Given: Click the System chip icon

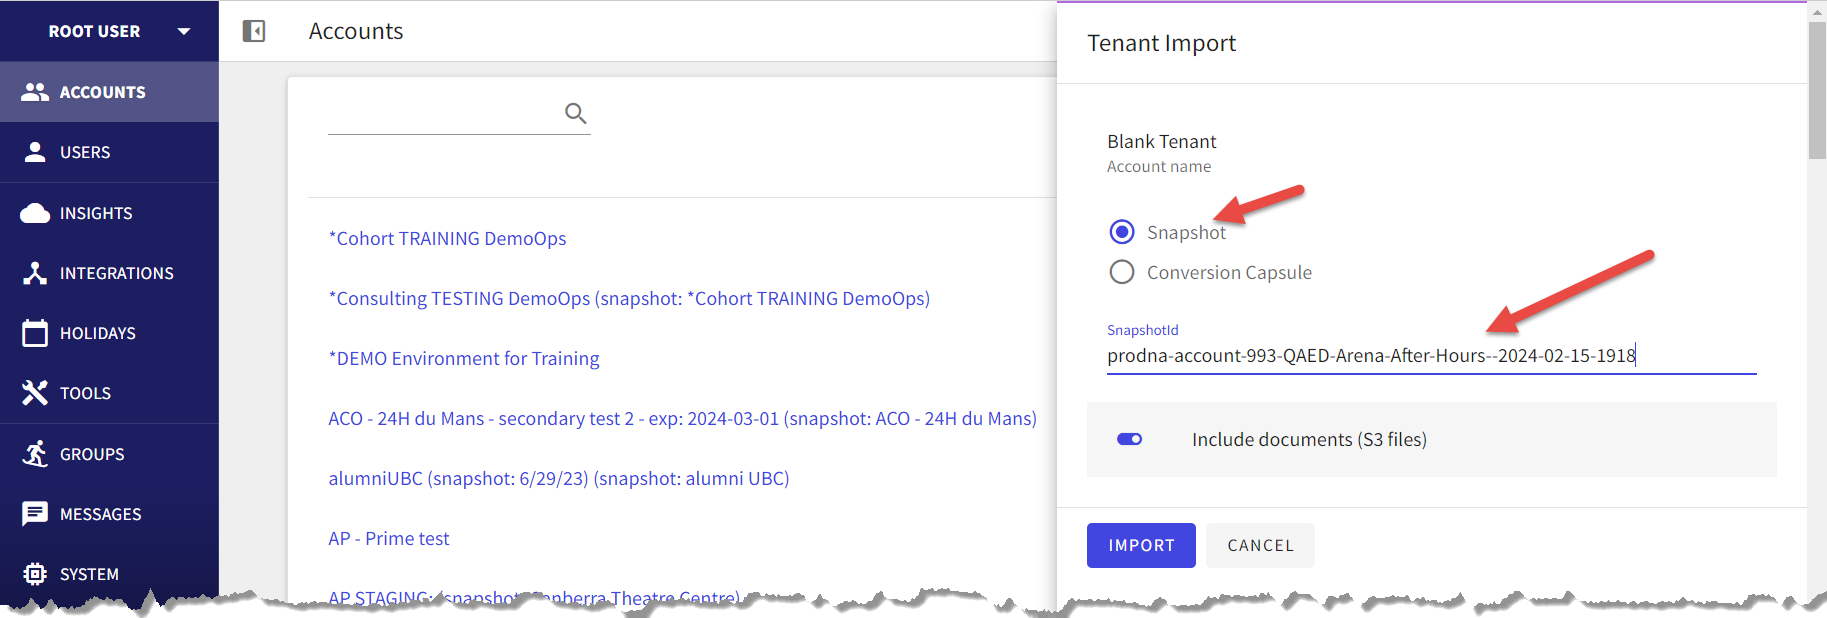Looking at the screenshot, I should coord(35,574).
